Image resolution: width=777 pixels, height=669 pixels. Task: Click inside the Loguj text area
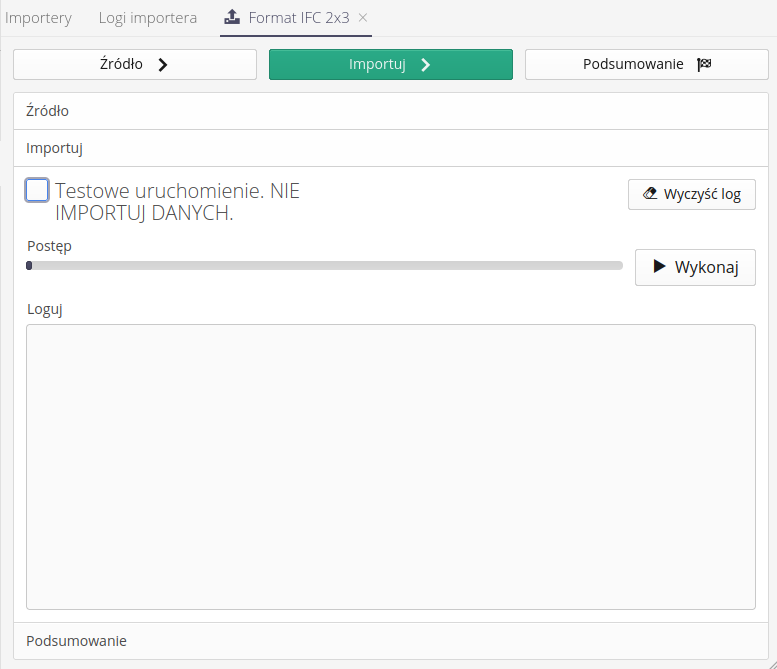coord(390,466)
